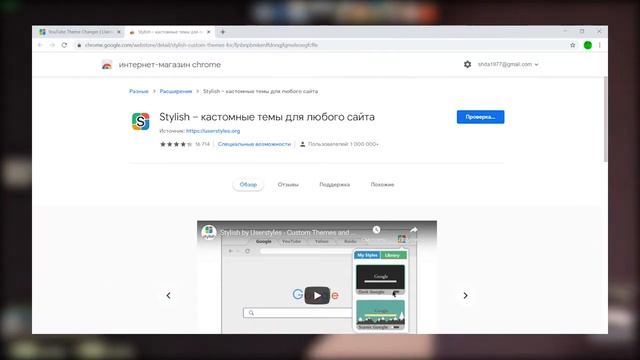
Task: Switch to the Отзывы tab
Action: pos(288,184)
